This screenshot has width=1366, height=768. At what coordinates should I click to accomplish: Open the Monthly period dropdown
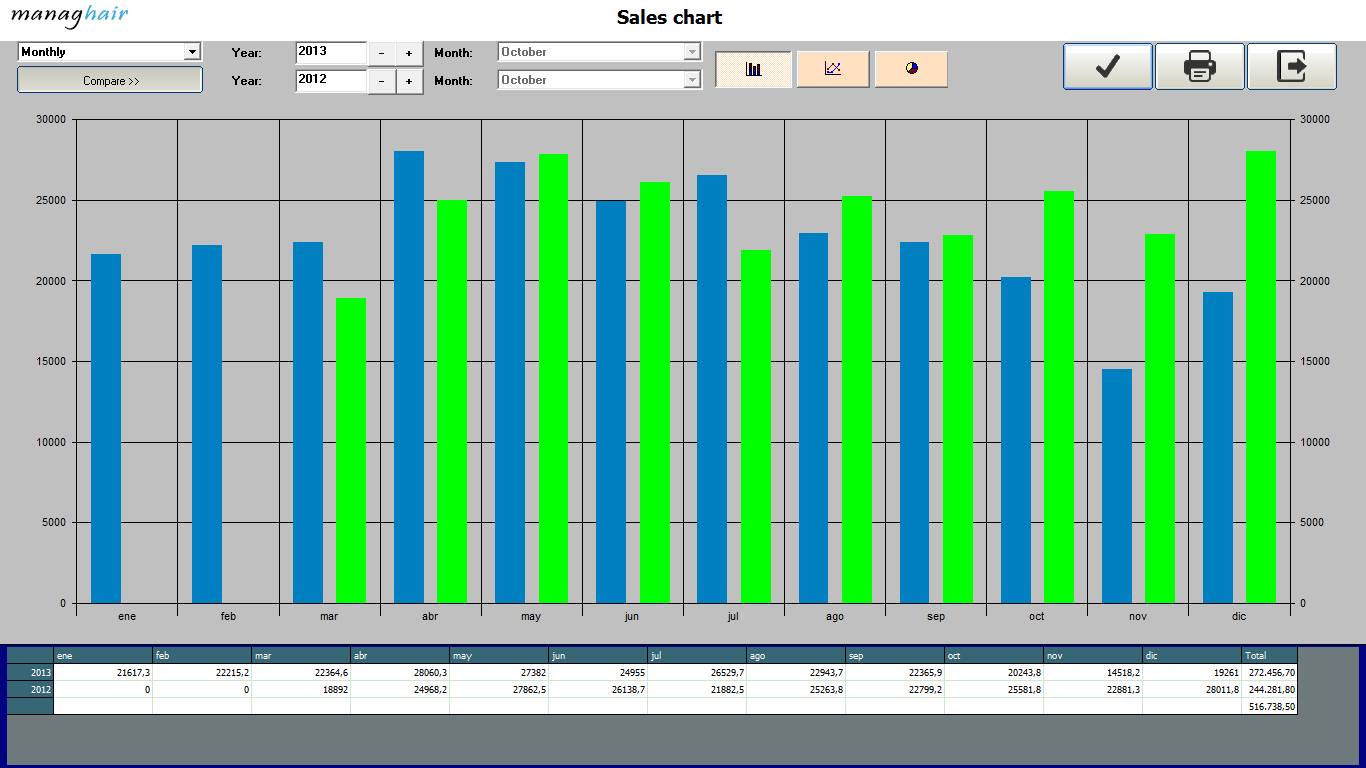pyautogui.click(x=192, y=52)
